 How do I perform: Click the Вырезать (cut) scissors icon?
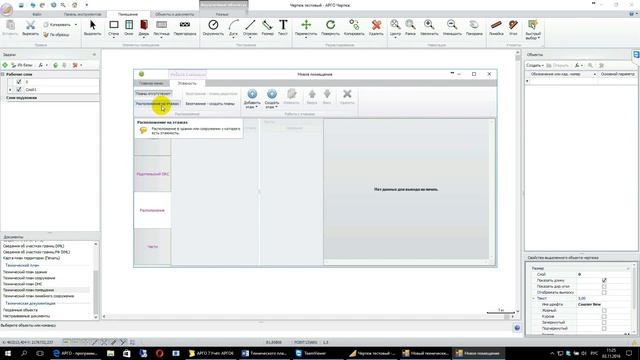coord(30,25)
